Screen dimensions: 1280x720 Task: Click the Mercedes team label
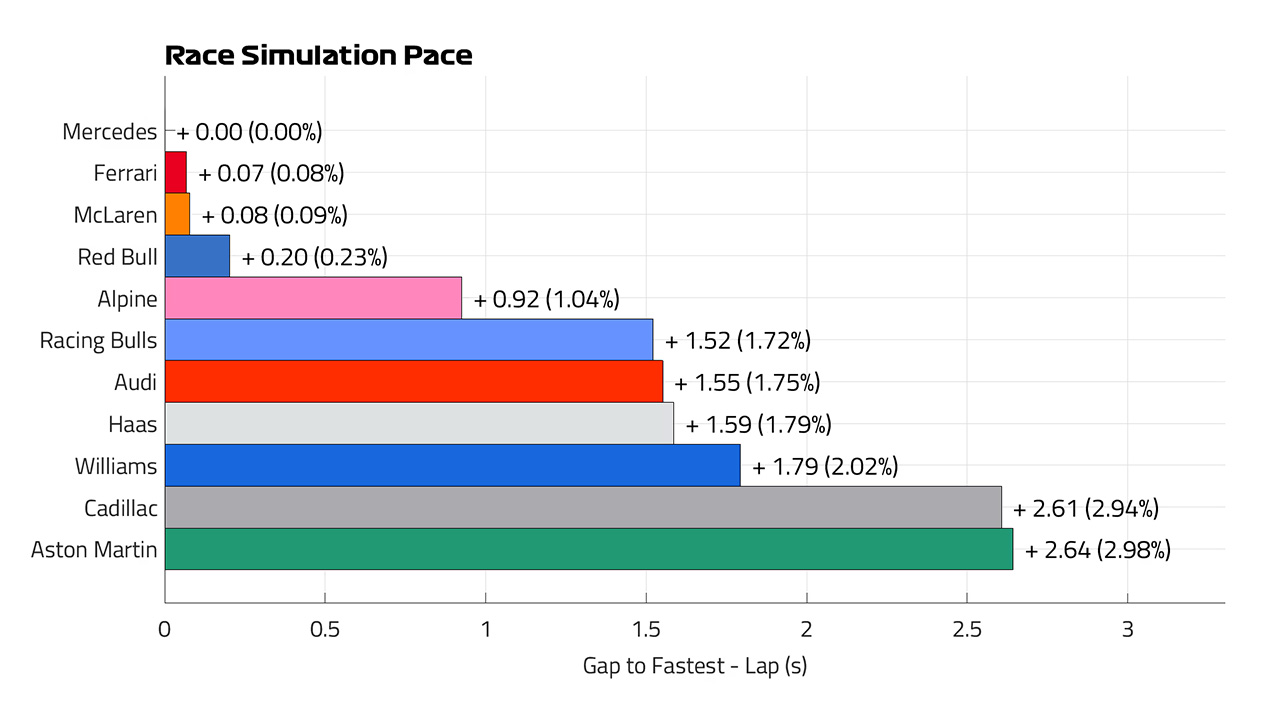pyautogui.click(x=110, y=132)
